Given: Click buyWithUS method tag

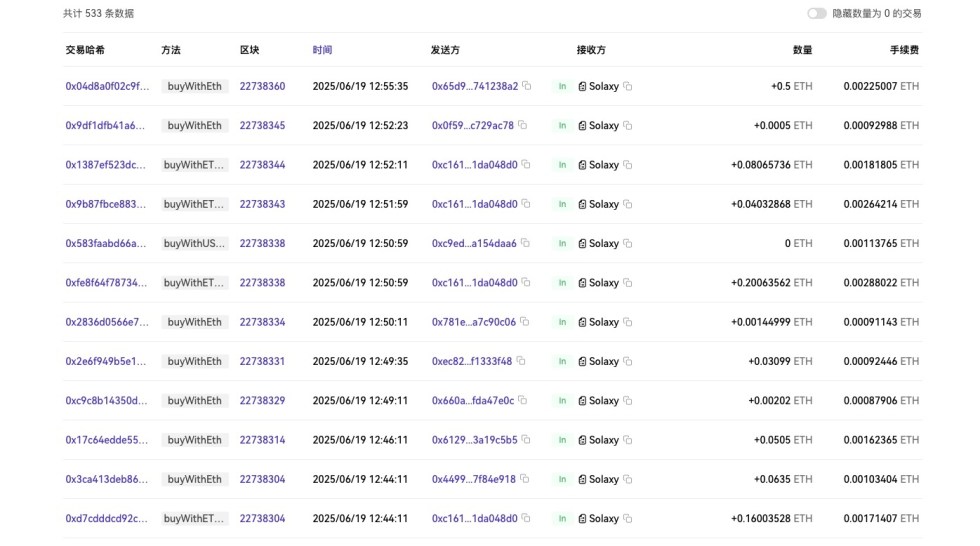Looking at the screenshot, I should (195, 244).
